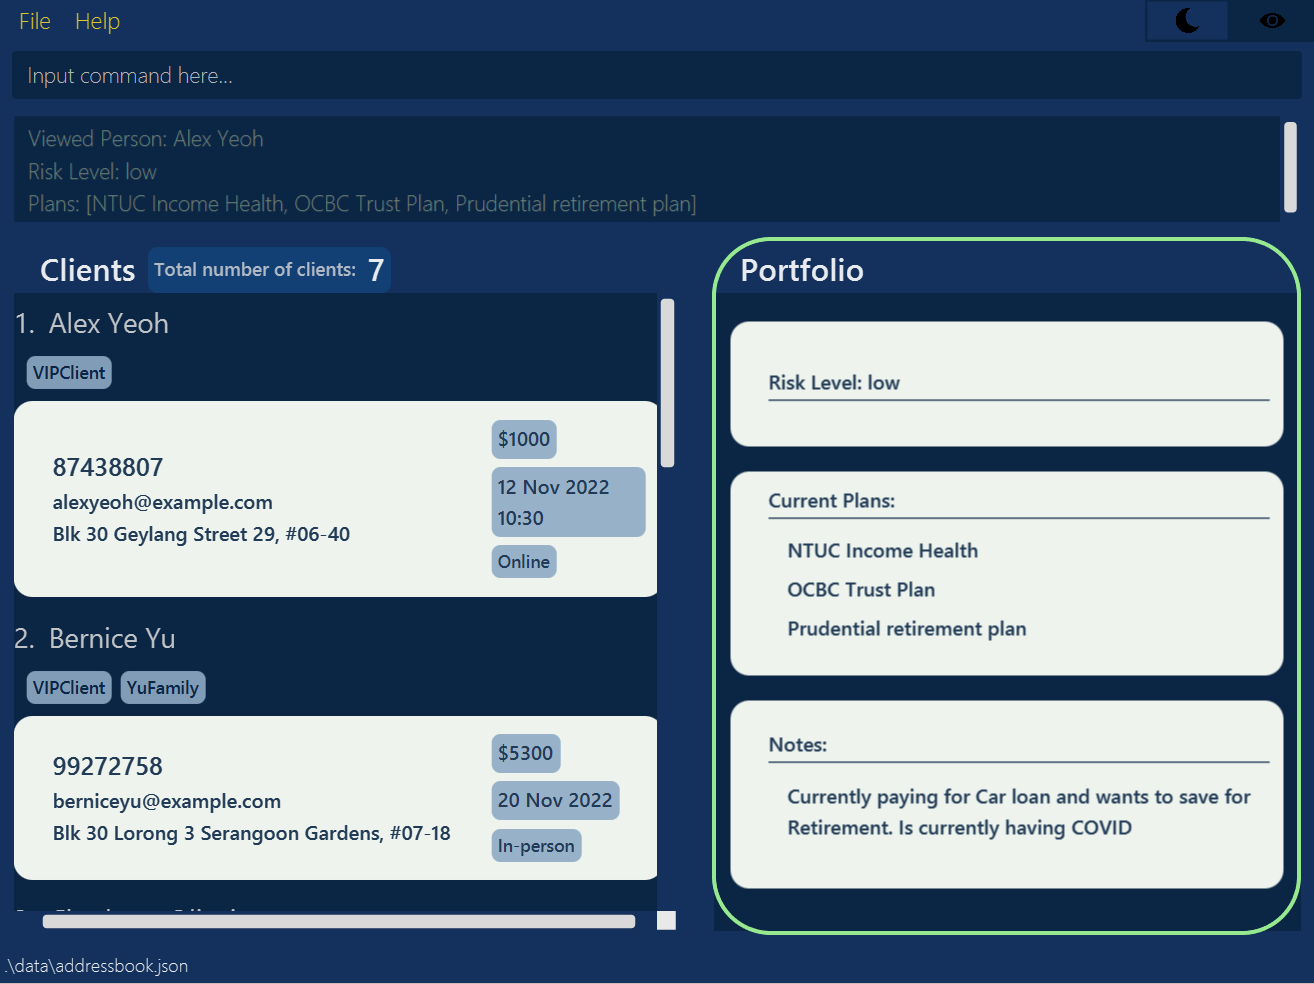Screen dimensions: 1314x984
Task: Click the clients list vertical scrollbar
Action: click(x=667, y=383)
